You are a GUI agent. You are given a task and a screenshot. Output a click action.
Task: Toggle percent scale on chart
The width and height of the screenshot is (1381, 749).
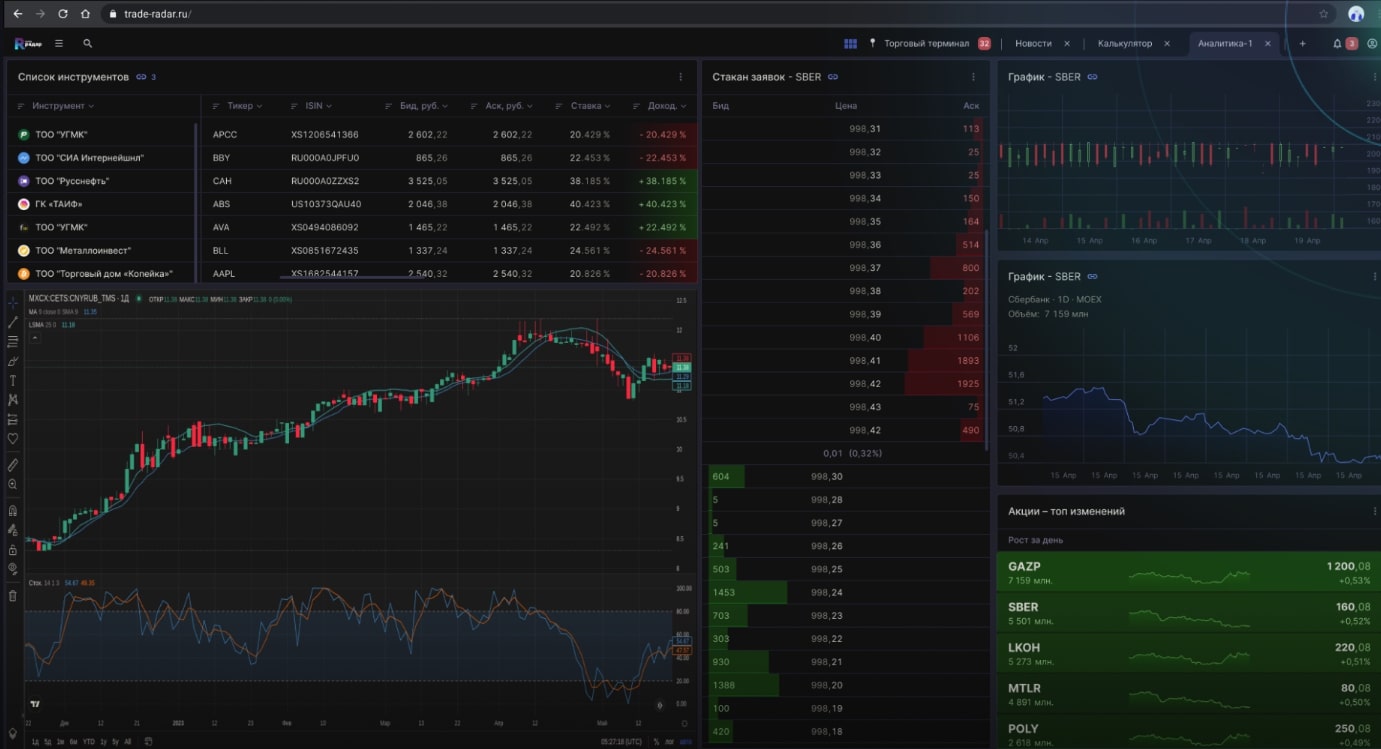tap(657, 741)
